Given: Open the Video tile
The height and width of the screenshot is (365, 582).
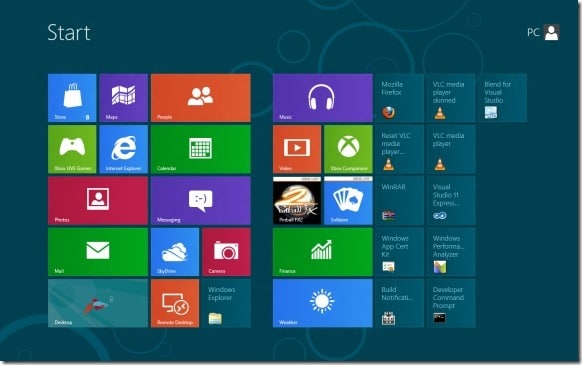Looking at the screenshot, I should (297, 149).
